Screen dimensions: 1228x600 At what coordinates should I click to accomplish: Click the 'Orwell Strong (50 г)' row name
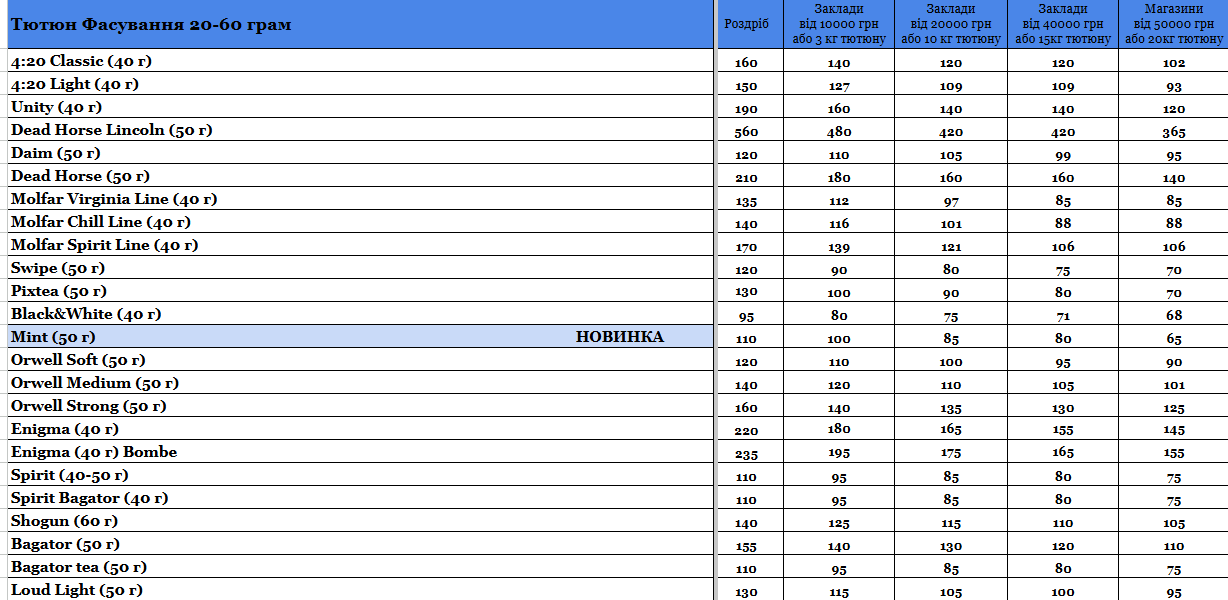(89, 406)
